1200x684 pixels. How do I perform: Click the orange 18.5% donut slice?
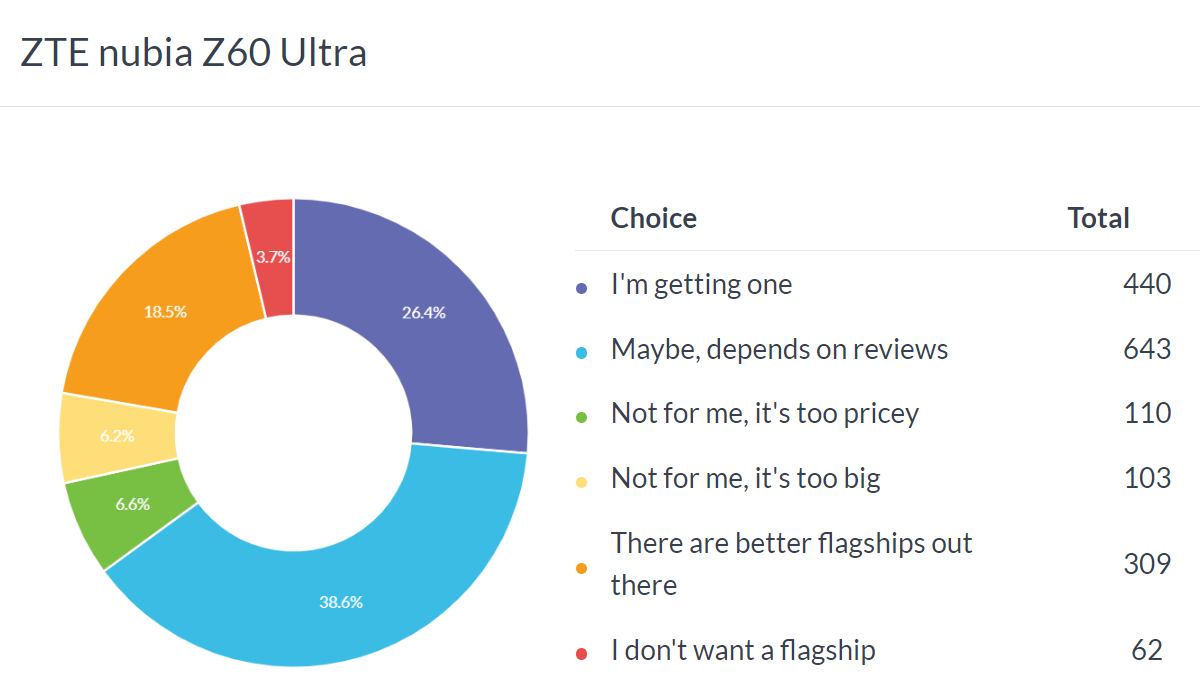coord(165,312)
